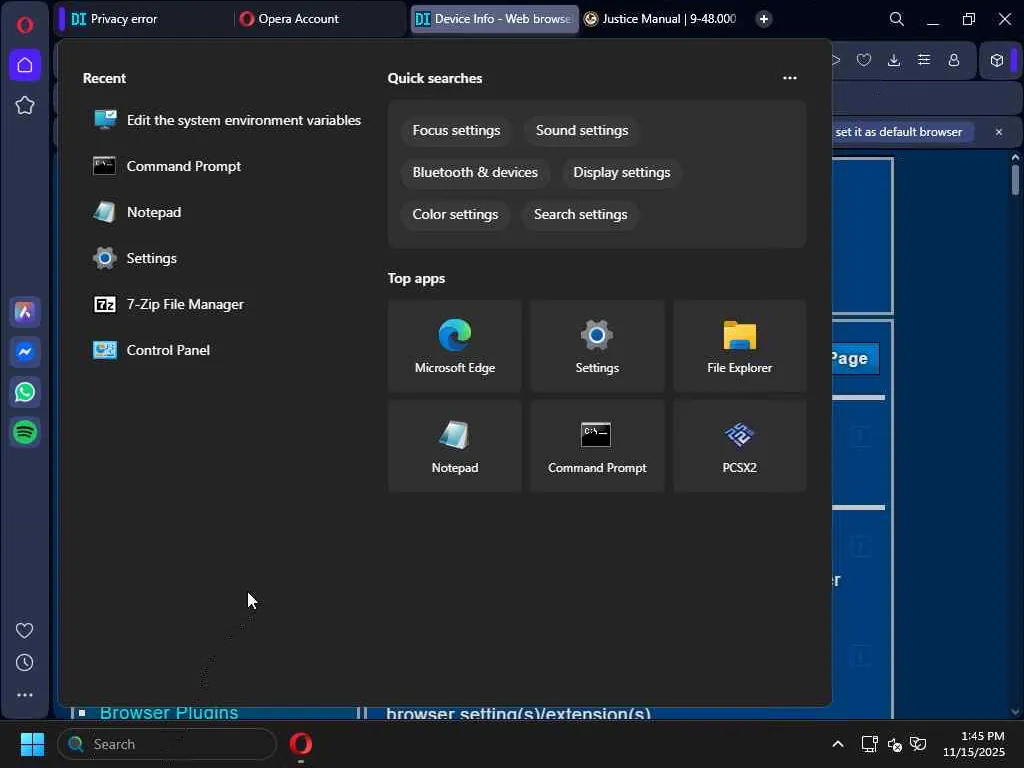Click the muted volume tray icon
This screenshot has width=1024, height=768.
pos(894,744)
